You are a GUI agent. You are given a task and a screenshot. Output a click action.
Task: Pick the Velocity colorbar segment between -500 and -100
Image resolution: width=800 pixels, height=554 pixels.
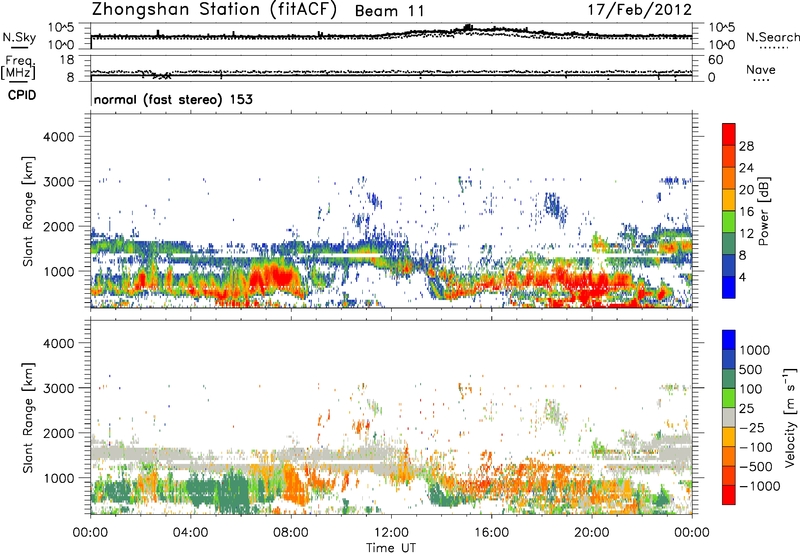[729, 457]
